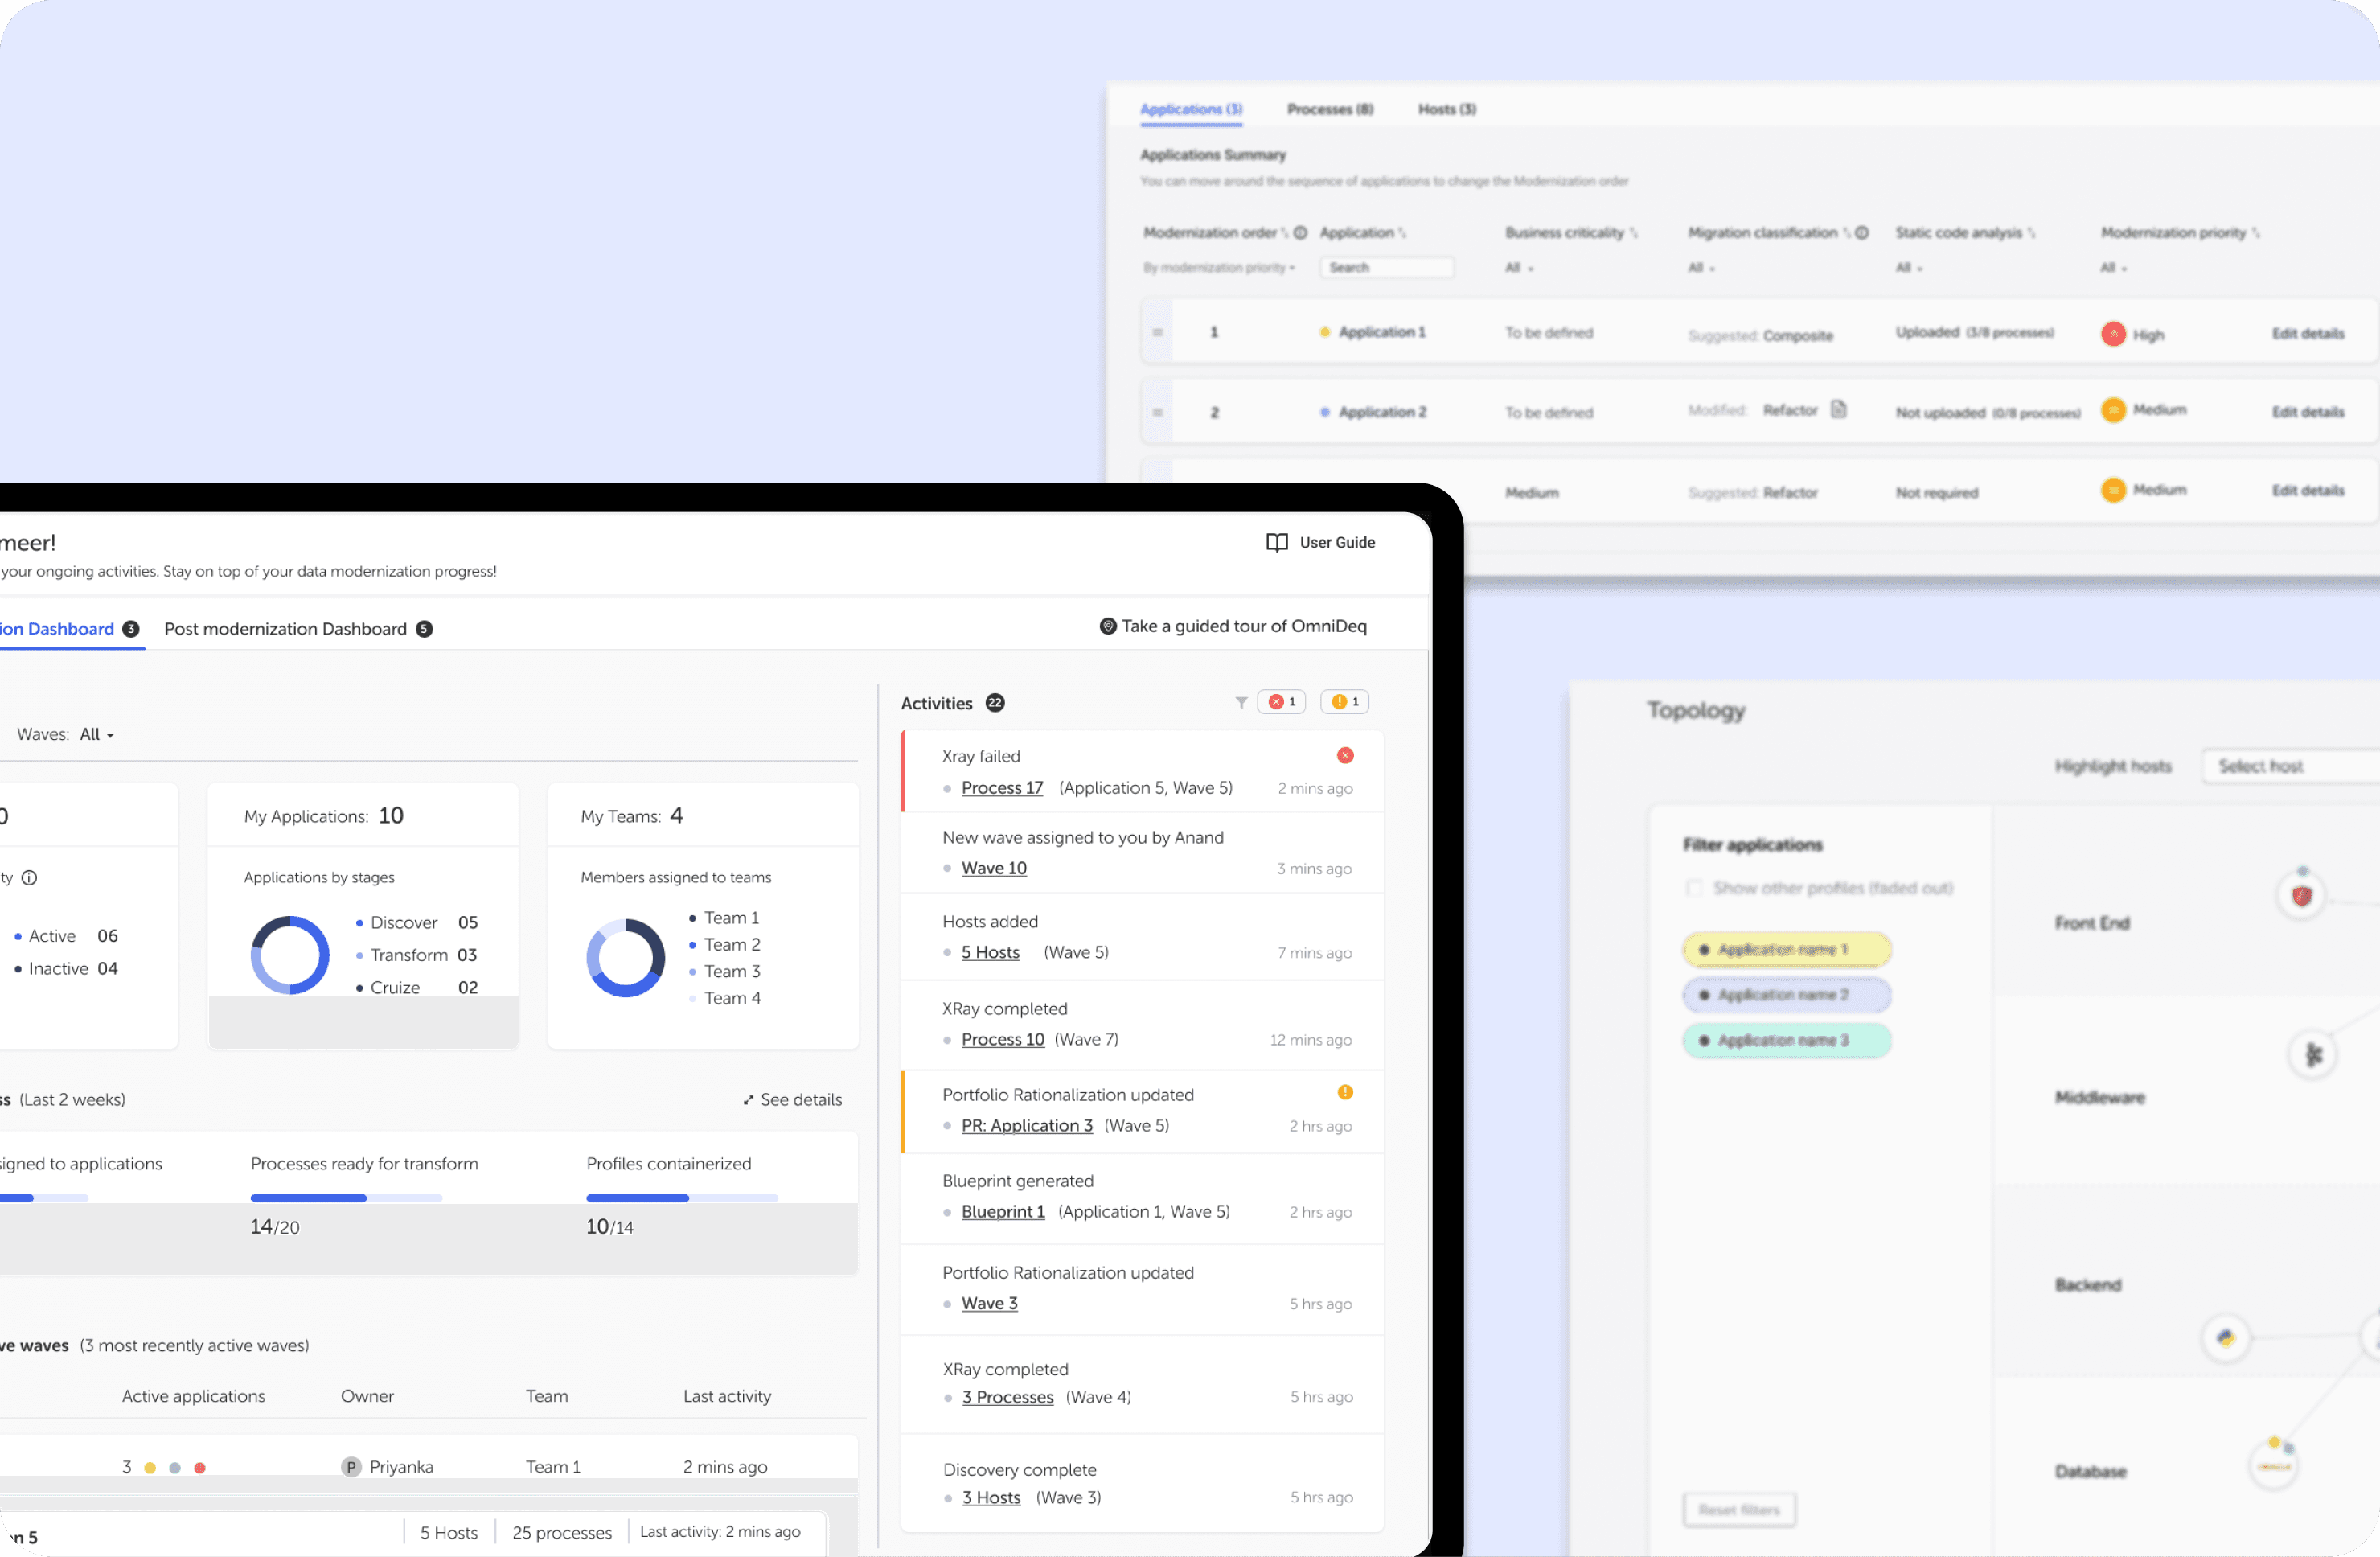
Task: Open the Select host dropdown
Action: [2288, 766]
